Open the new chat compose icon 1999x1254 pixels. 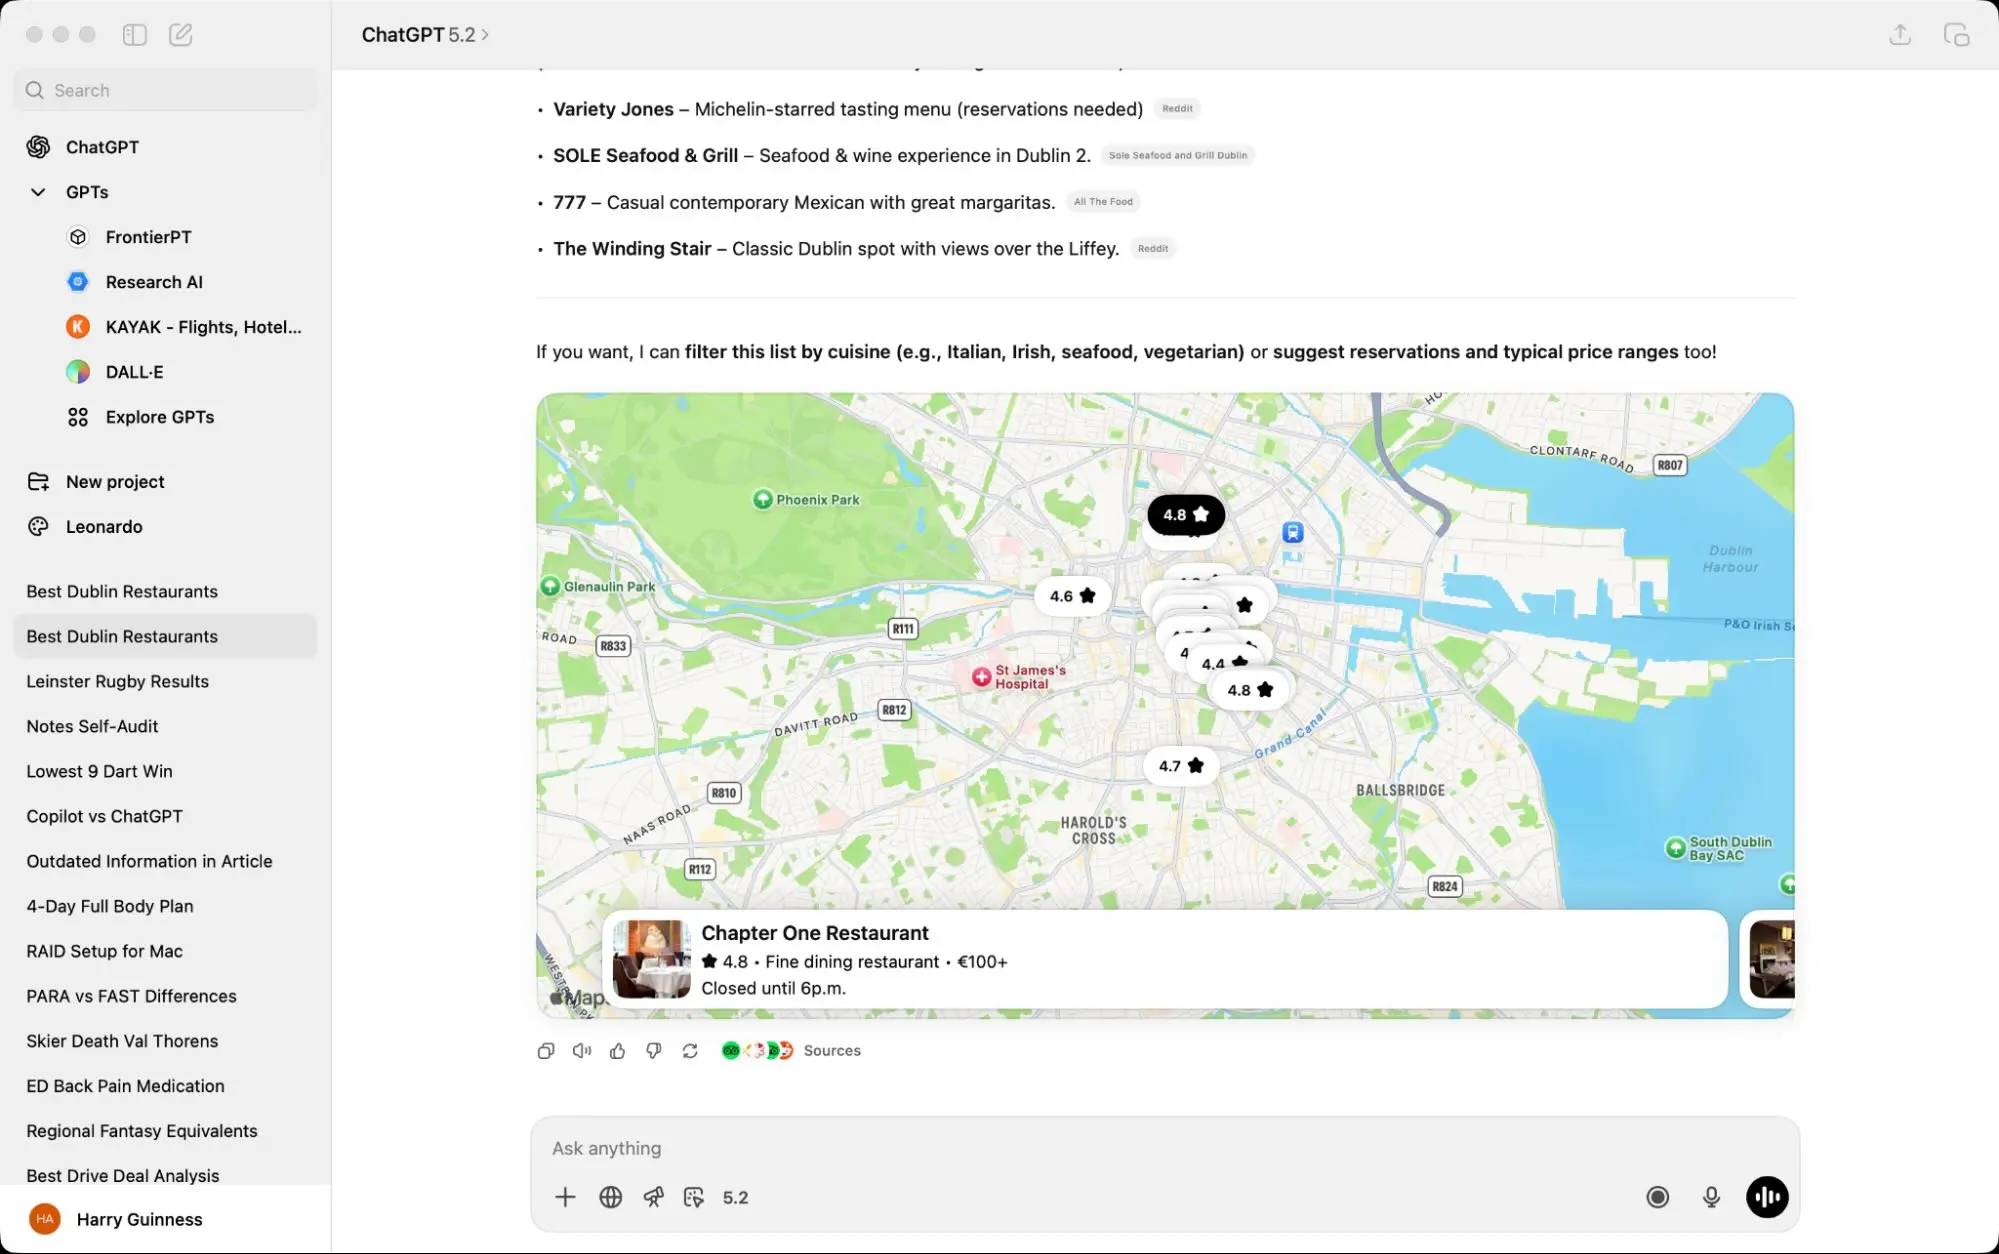(181, 34)
